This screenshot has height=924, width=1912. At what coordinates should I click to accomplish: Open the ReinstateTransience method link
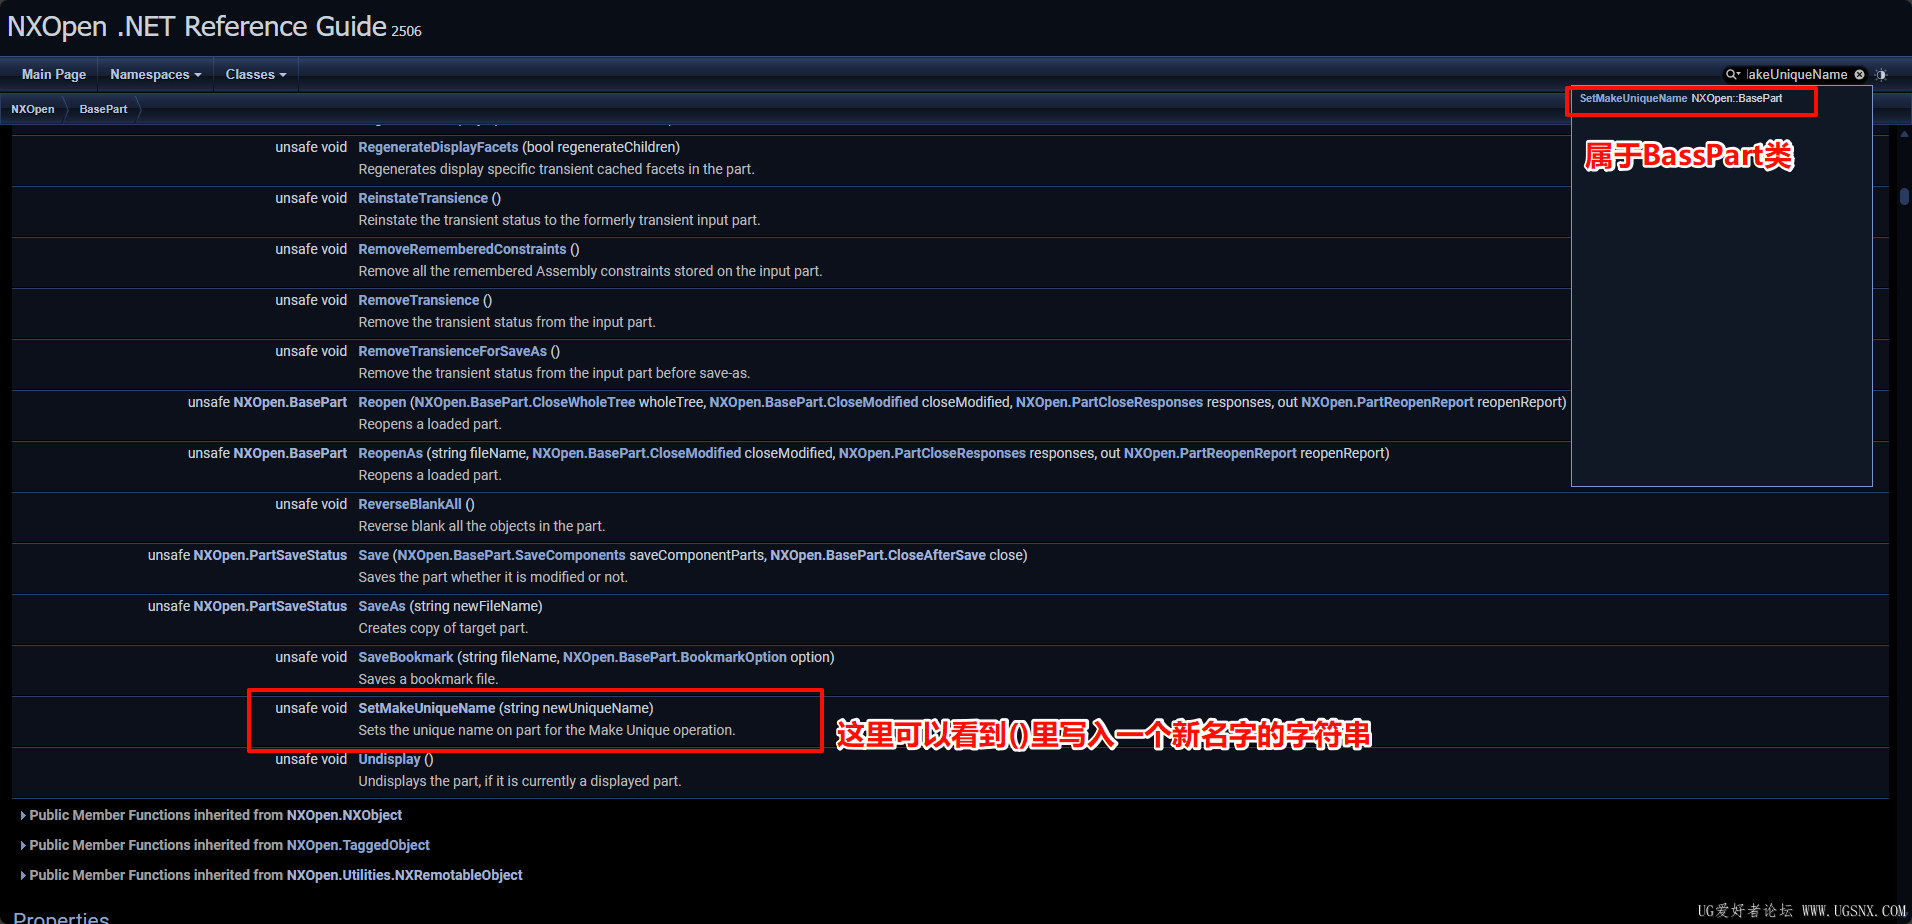423,198
